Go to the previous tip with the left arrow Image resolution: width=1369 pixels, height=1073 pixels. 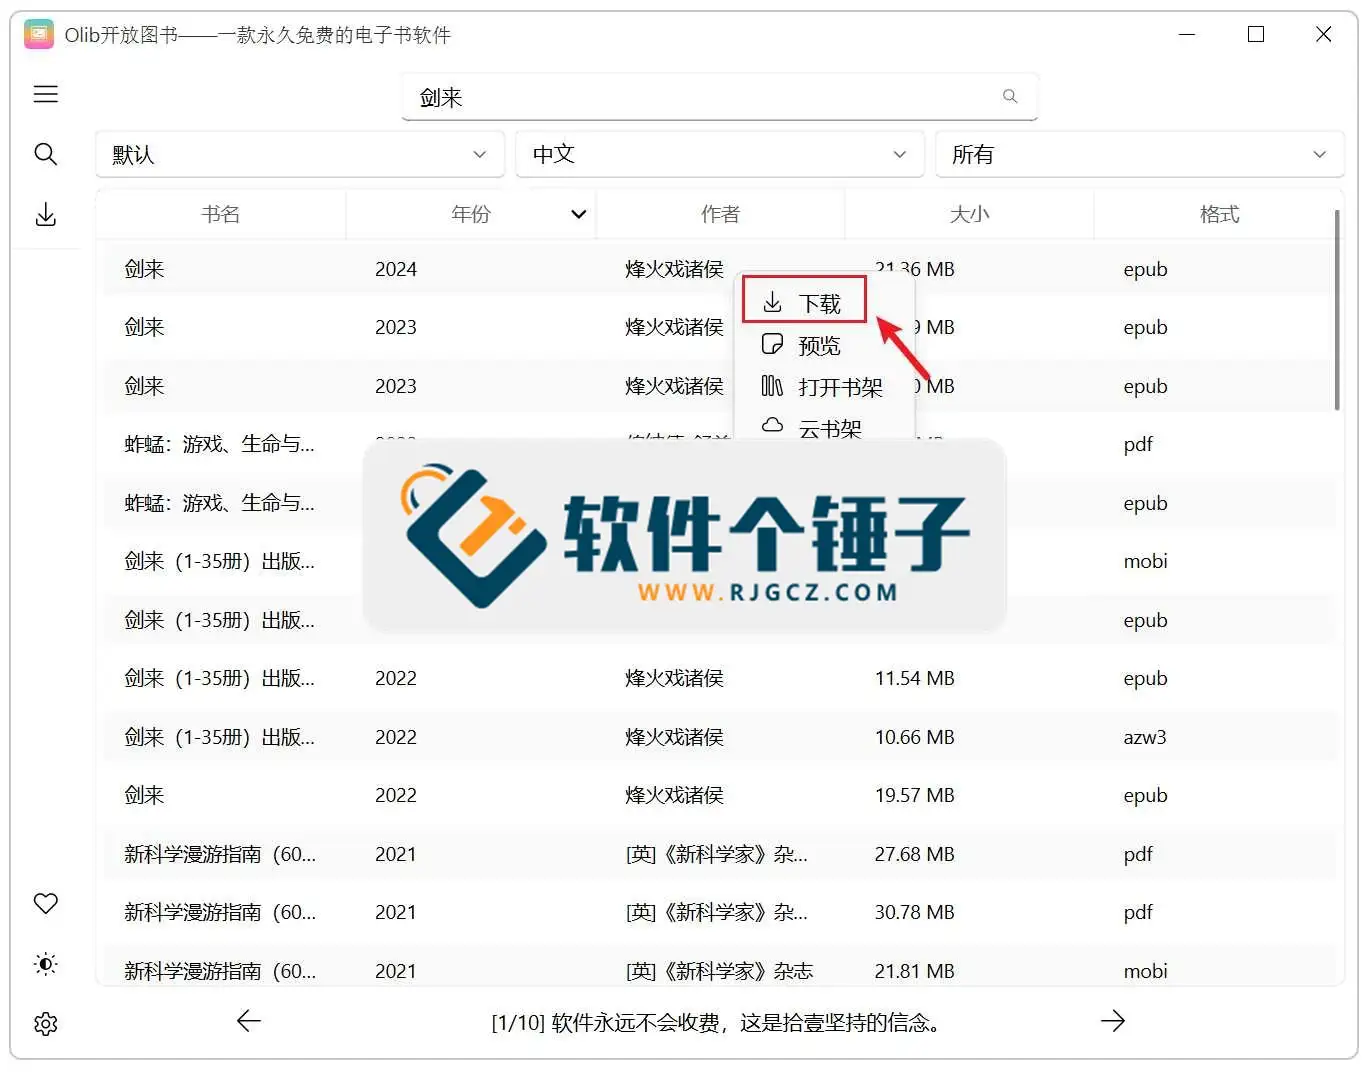248,1021
